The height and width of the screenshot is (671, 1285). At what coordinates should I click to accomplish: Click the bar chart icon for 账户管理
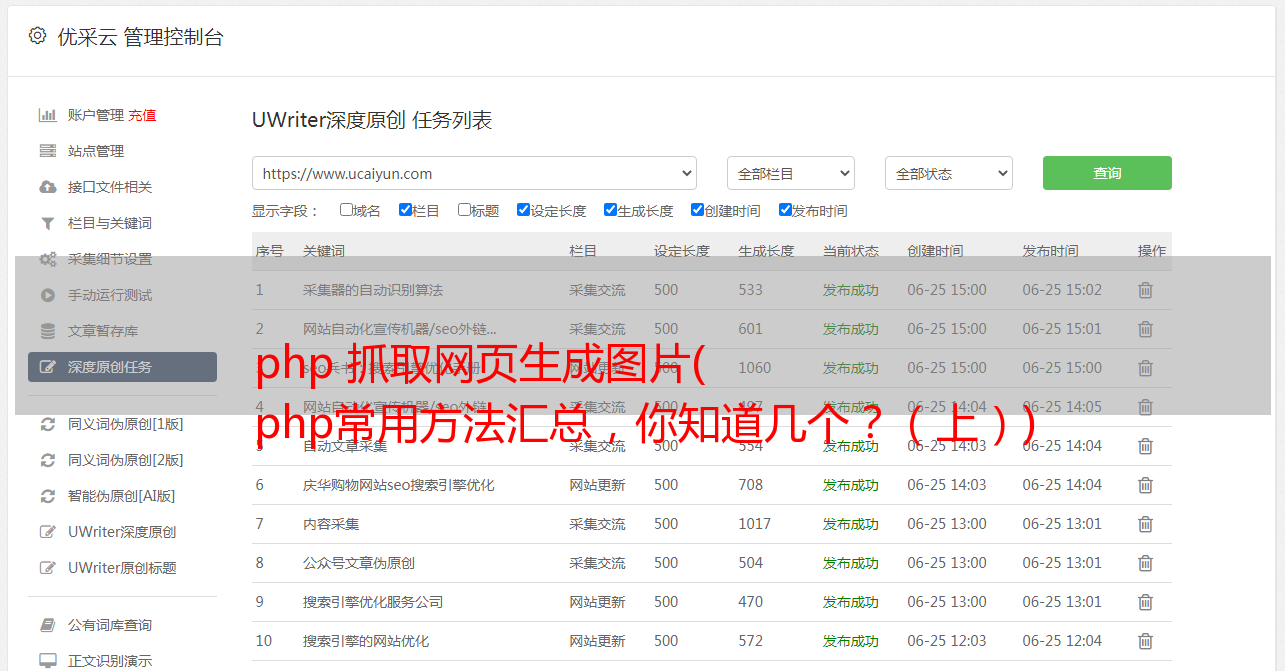[47, 115]
